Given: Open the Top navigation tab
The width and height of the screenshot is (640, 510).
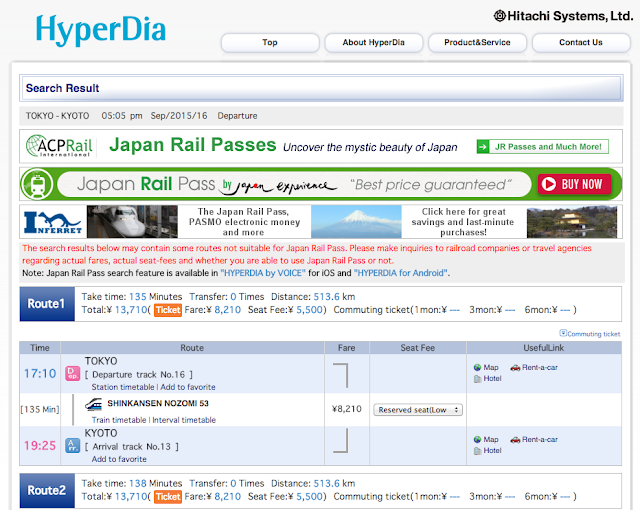Looking at the screenshot, I should pos(270,42).
